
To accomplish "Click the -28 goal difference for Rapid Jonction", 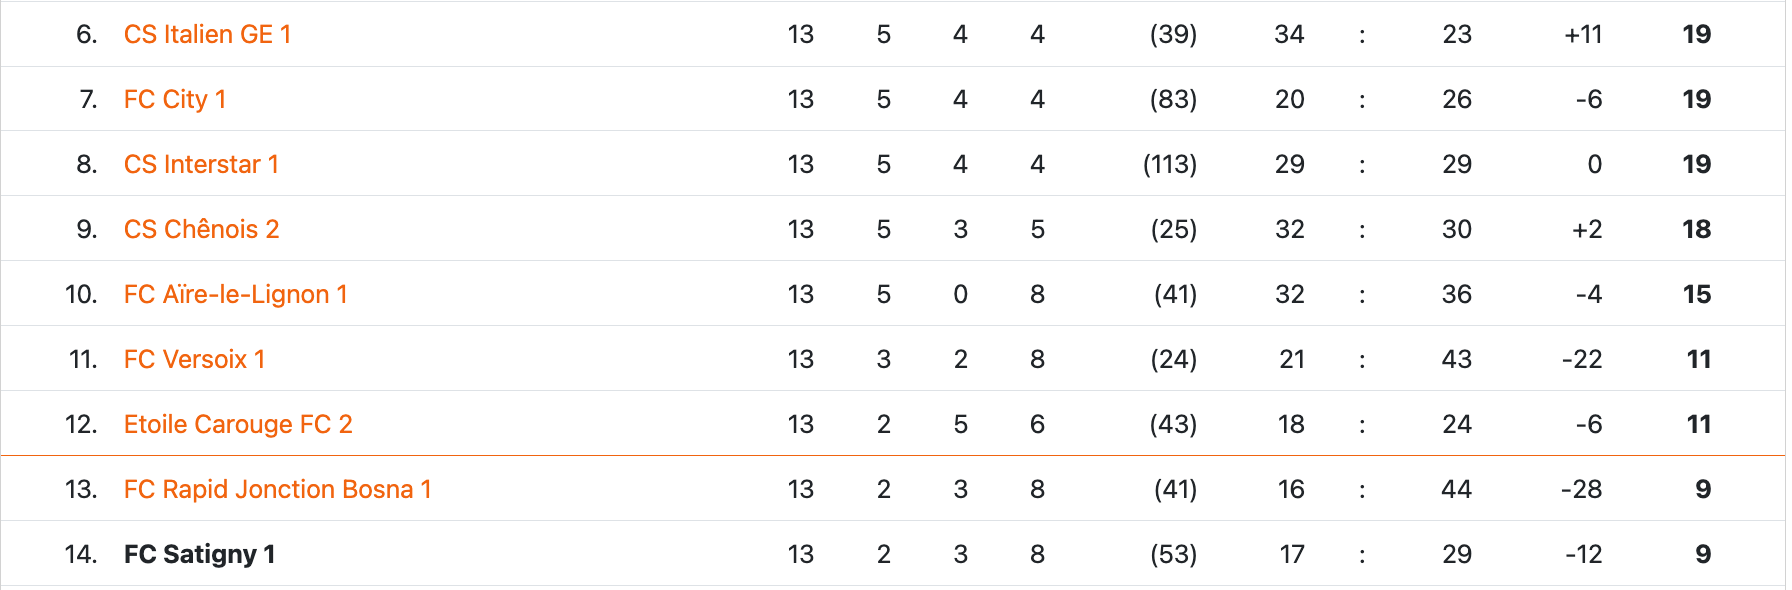I will point(1581,489).
